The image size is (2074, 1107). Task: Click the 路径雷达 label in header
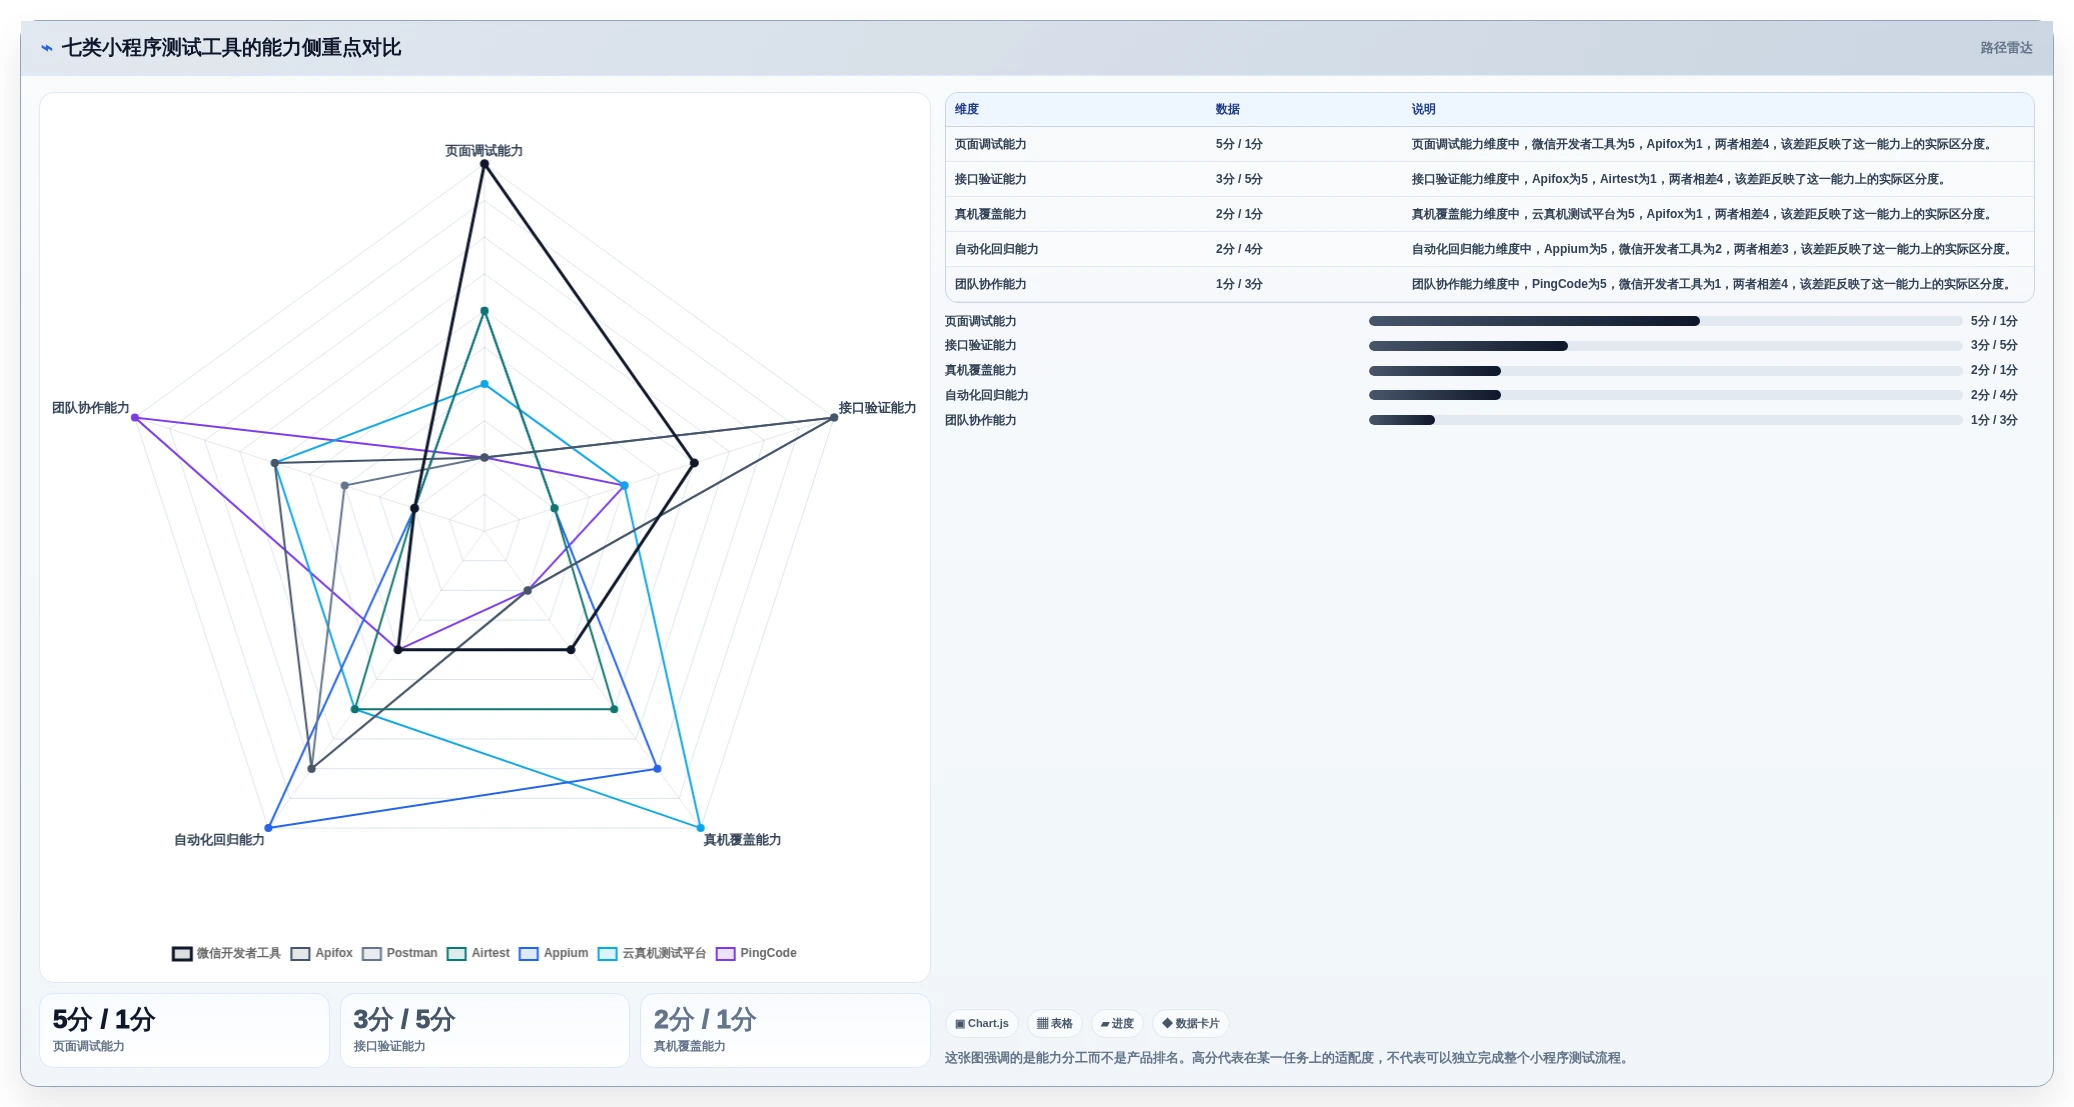pos(2006,48)
